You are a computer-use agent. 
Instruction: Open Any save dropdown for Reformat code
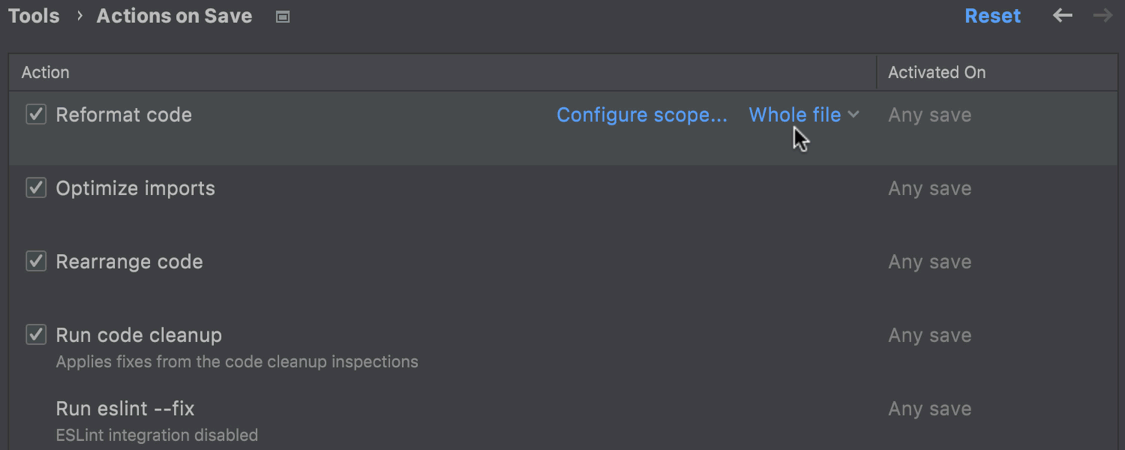coord(929,115)
